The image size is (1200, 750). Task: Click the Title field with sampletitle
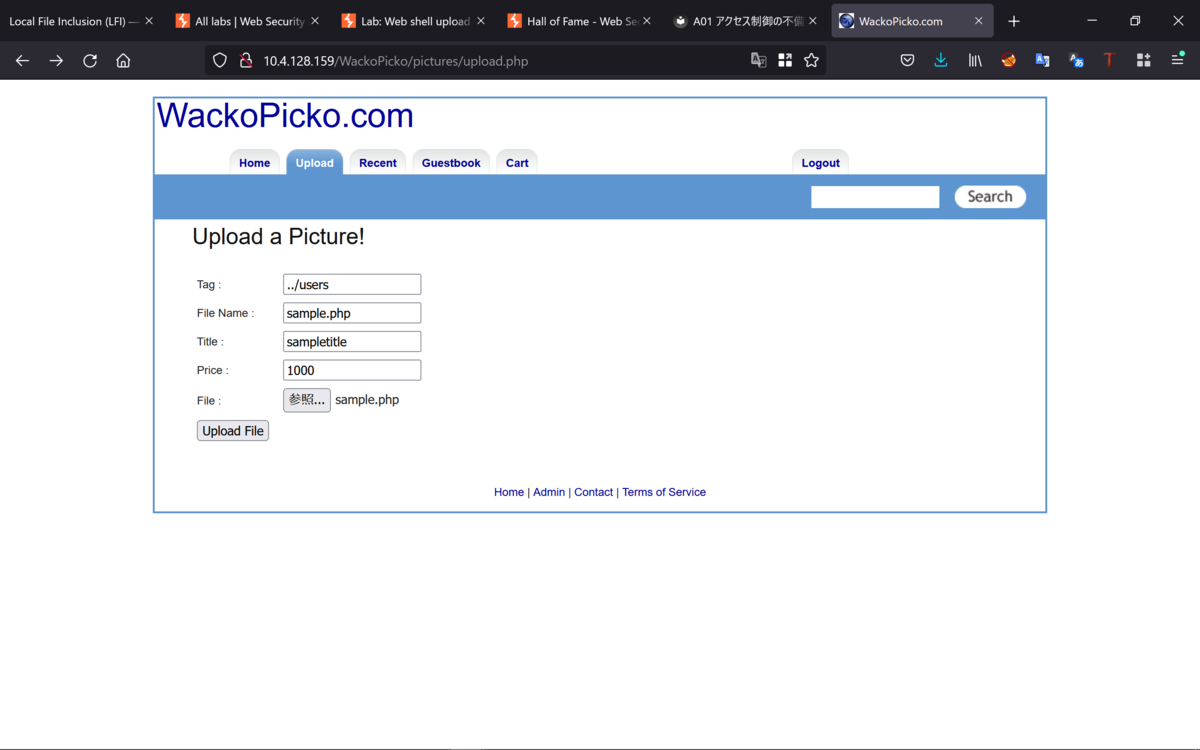pos(352,342)
